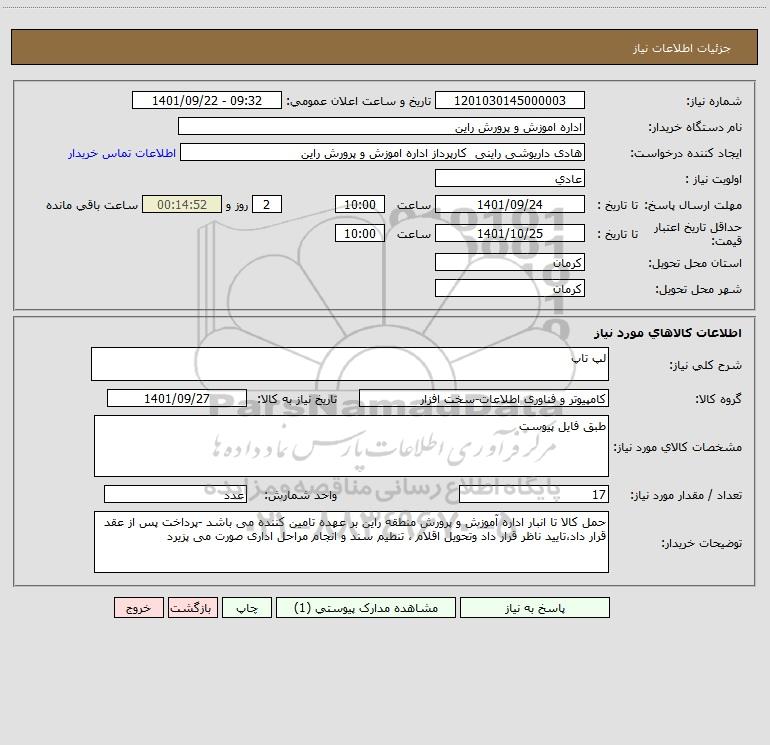This screenshot has width=770, height=745.
Task: Click the countdown timer 00:14:52
Action: tap(182, 204)
